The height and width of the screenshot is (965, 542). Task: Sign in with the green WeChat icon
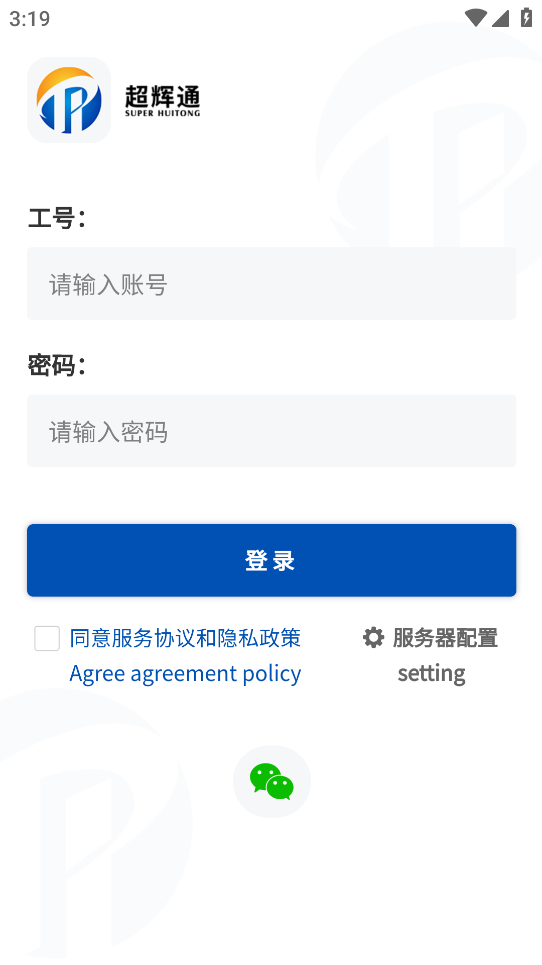coord(271,781)
